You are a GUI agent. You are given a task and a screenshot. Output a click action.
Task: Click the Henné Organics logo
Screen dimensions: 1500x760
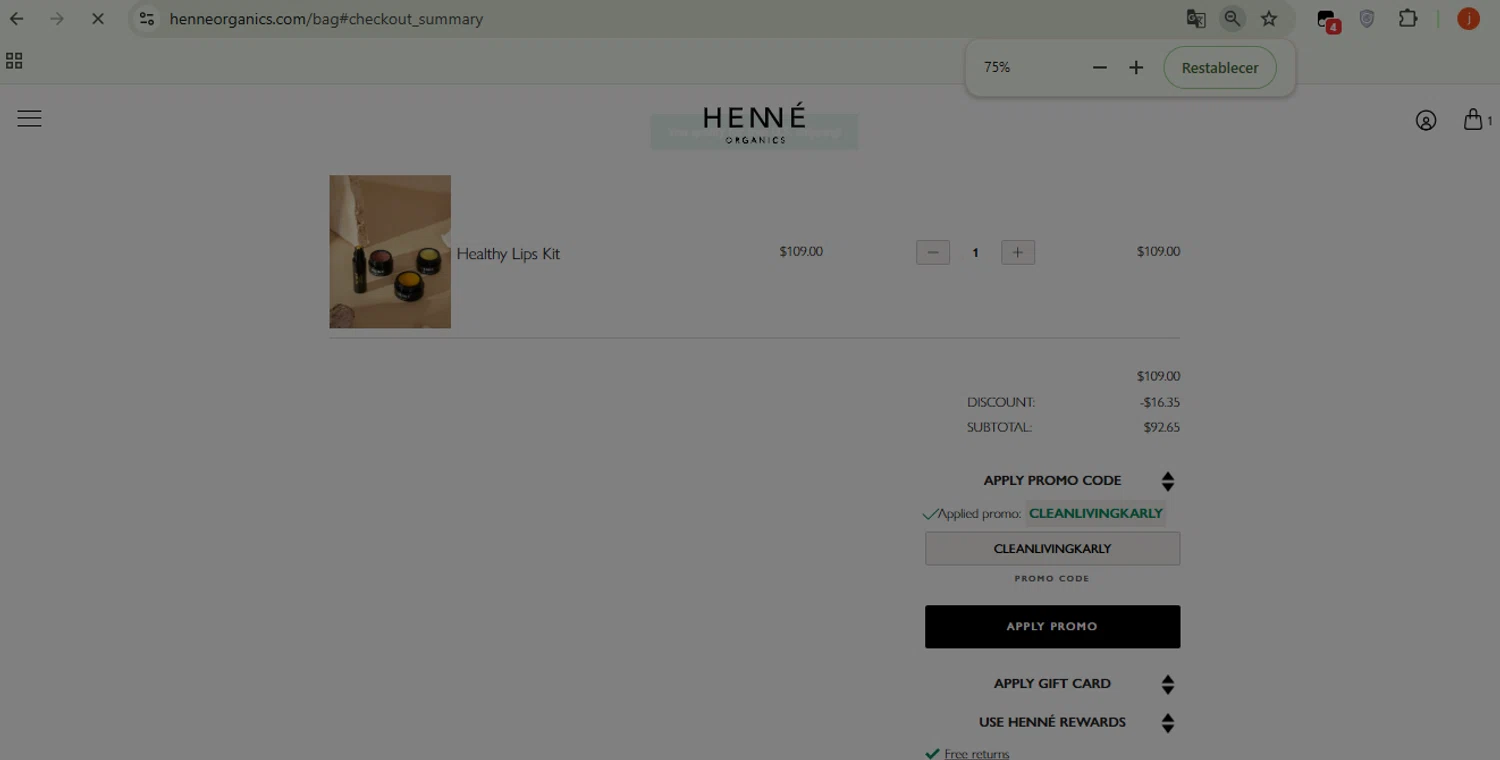[754, 124]
